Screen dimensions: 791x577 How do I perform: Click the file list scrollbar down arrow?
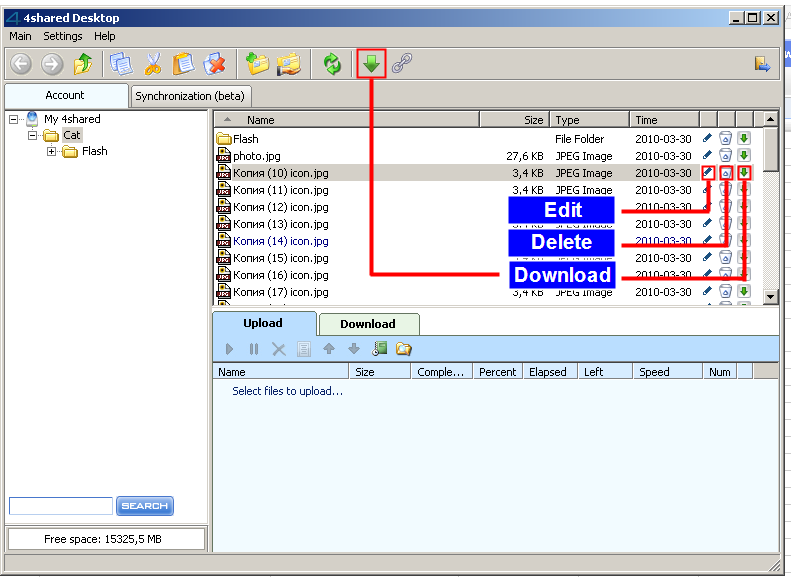(x=770, y=297)
